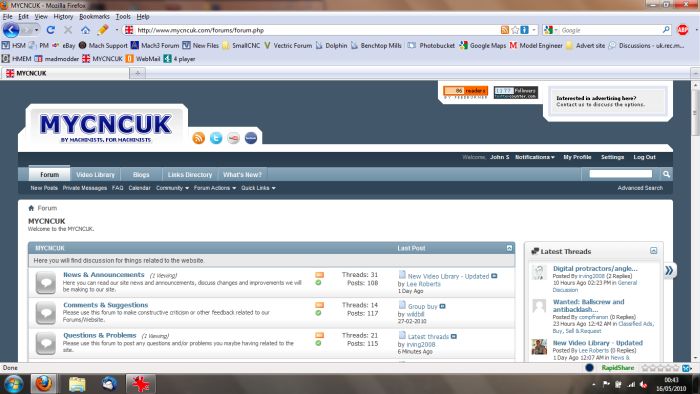
Task: Click the YouTube icon in header
Action: [233, 138]
